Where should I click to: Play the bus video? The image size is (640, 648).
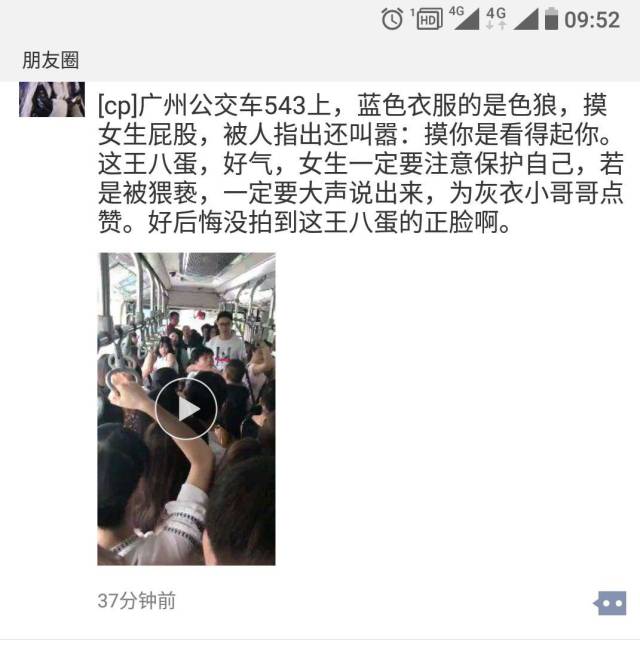[x=186, y=409]
